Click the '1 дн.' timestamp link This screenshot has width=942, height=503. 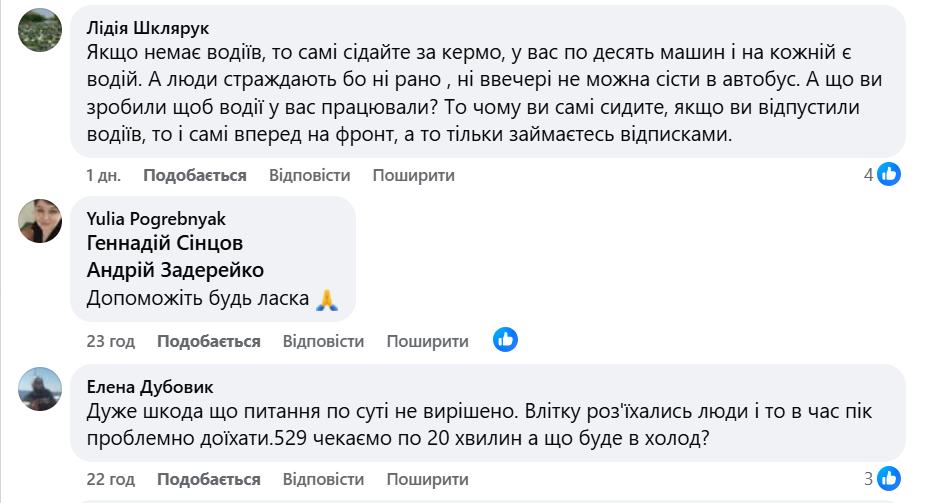point(103,175)
